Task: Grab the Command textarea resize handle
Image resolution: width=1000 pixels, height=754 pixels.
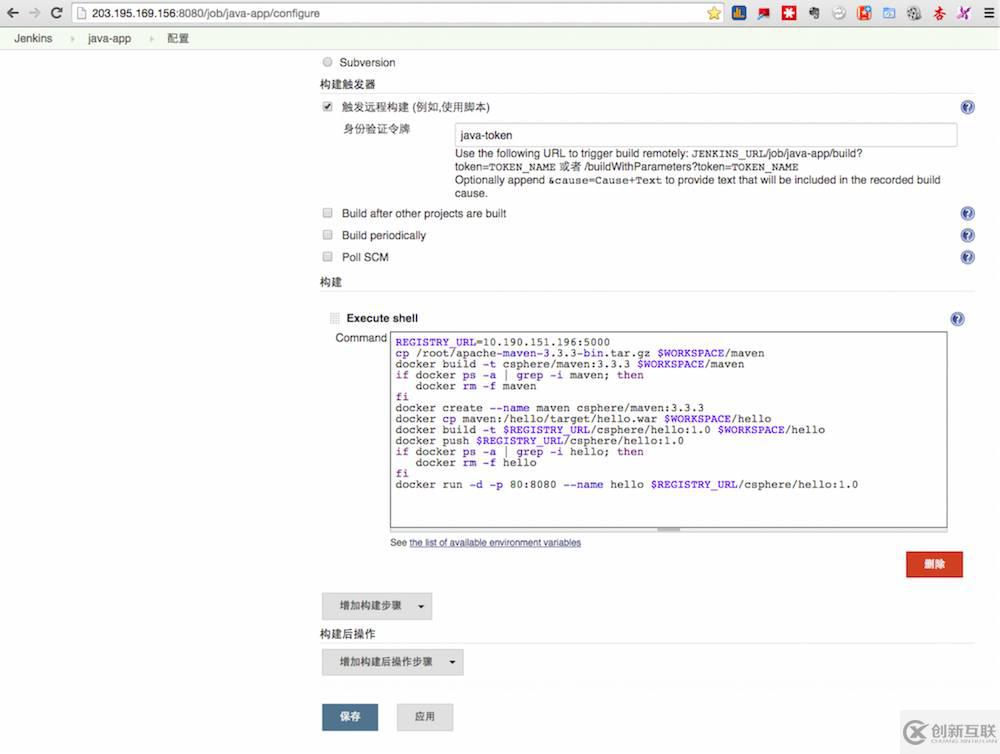Action: click(668, 529)
